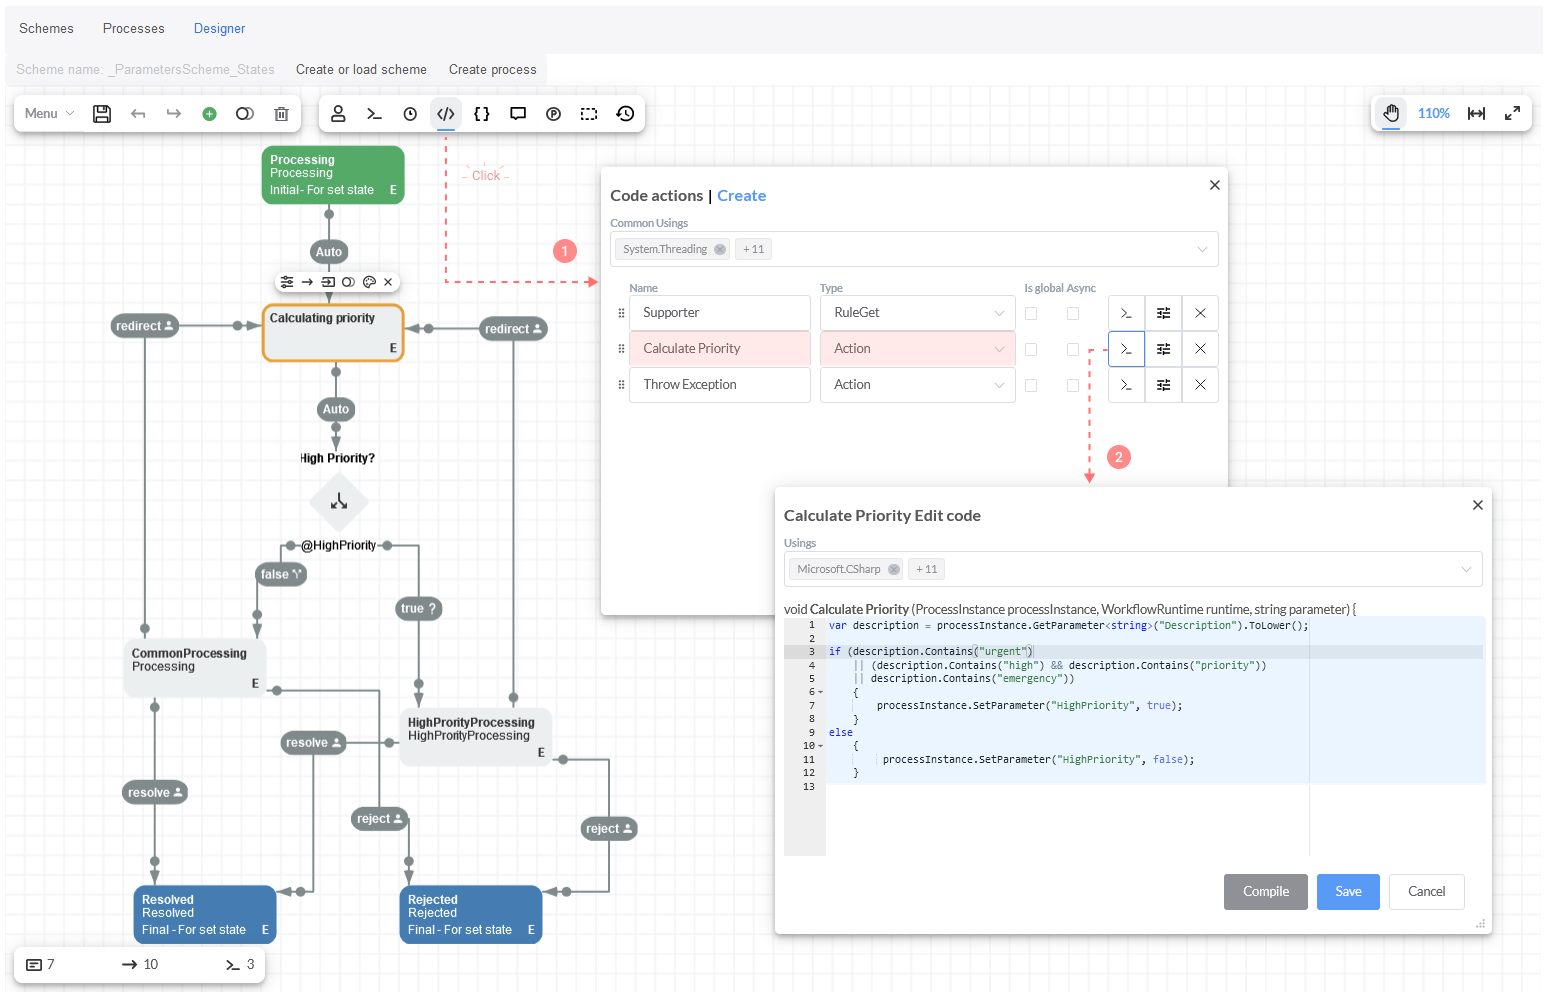Open settings sliders for Calculate Priority row

(x=1163, y=349)
